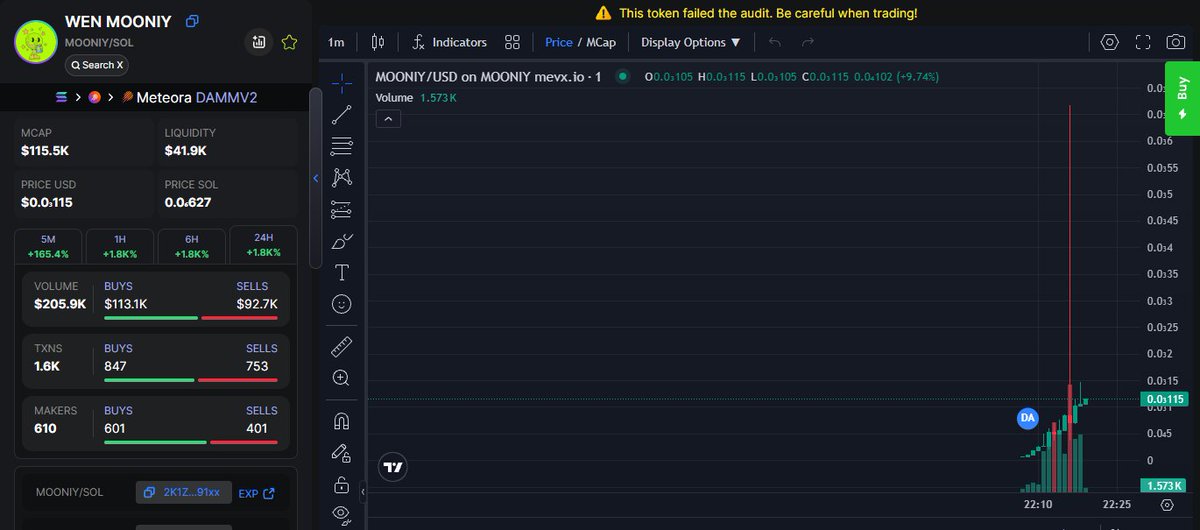Open the candle chart style selector
The image size is (1200, 530).
pyautogui.click(x=377, y=42)
